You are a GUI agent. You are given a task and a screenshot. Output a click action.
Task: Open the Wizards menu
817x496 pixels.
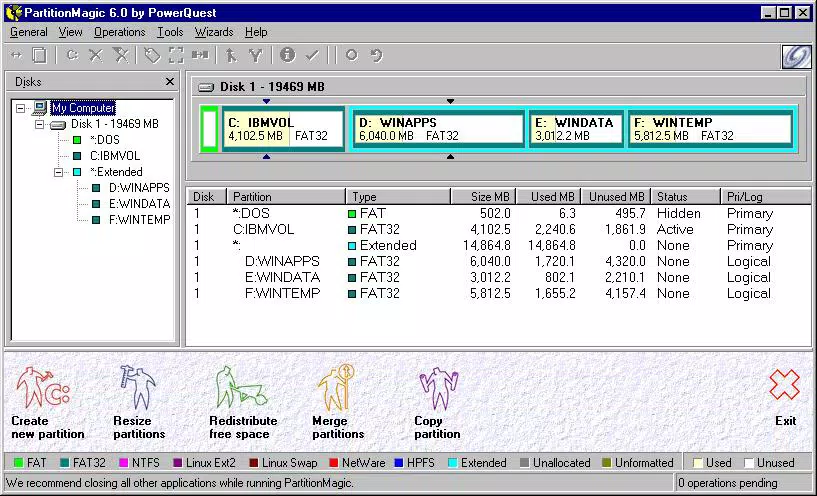coord(214,32)
